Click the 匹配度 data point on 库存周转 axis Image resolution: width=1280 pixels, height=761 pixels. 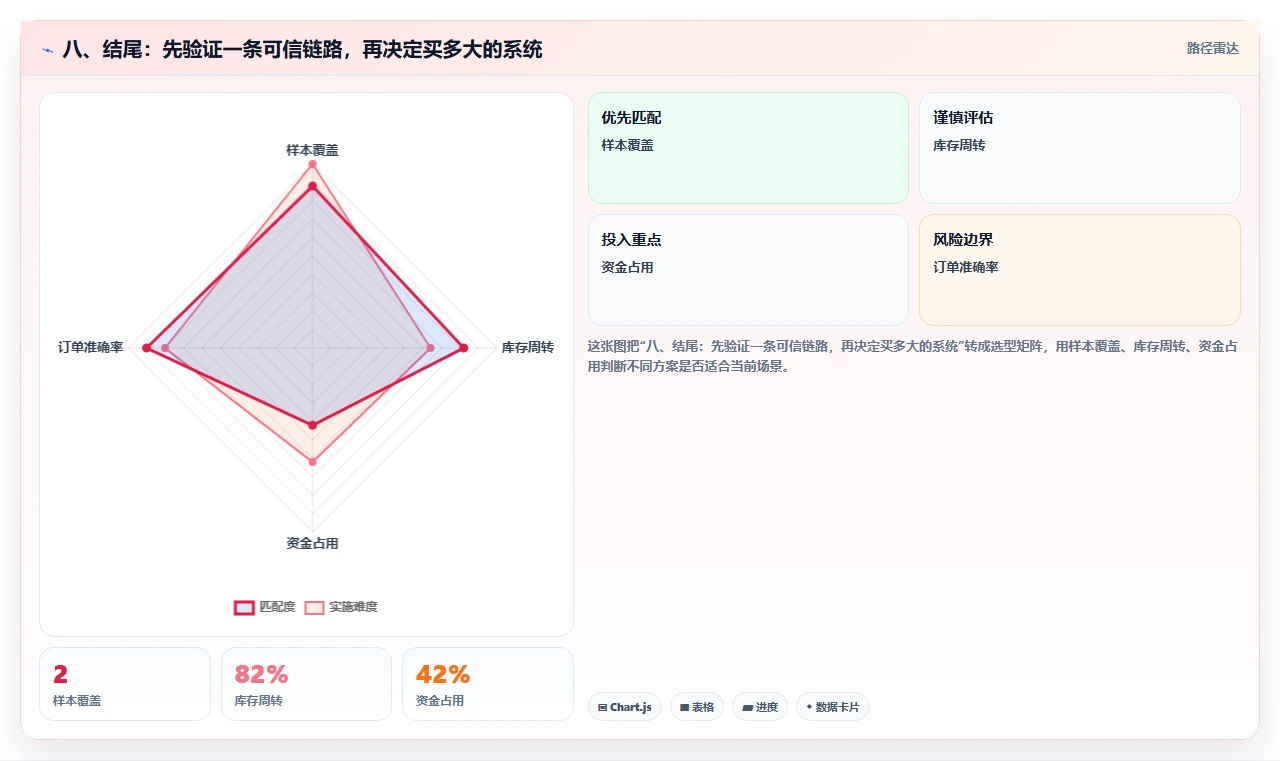tap(463, 348)
